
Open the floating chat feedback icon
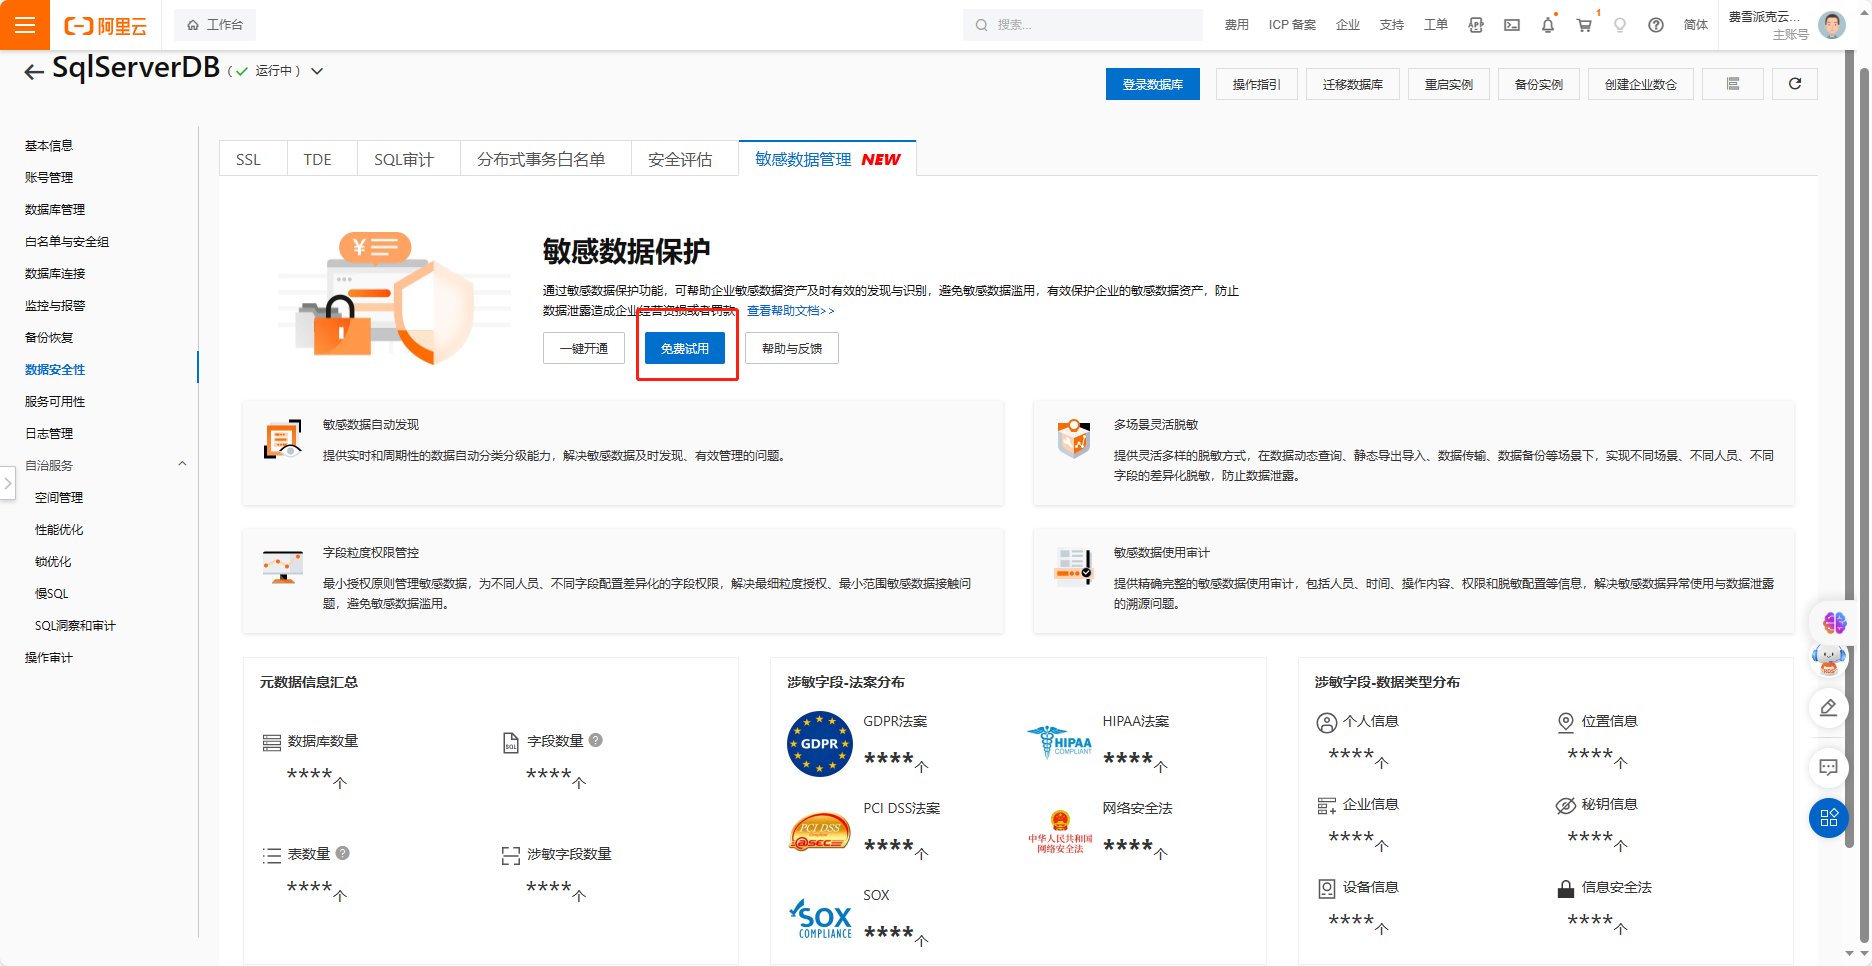click(1829, 767)
